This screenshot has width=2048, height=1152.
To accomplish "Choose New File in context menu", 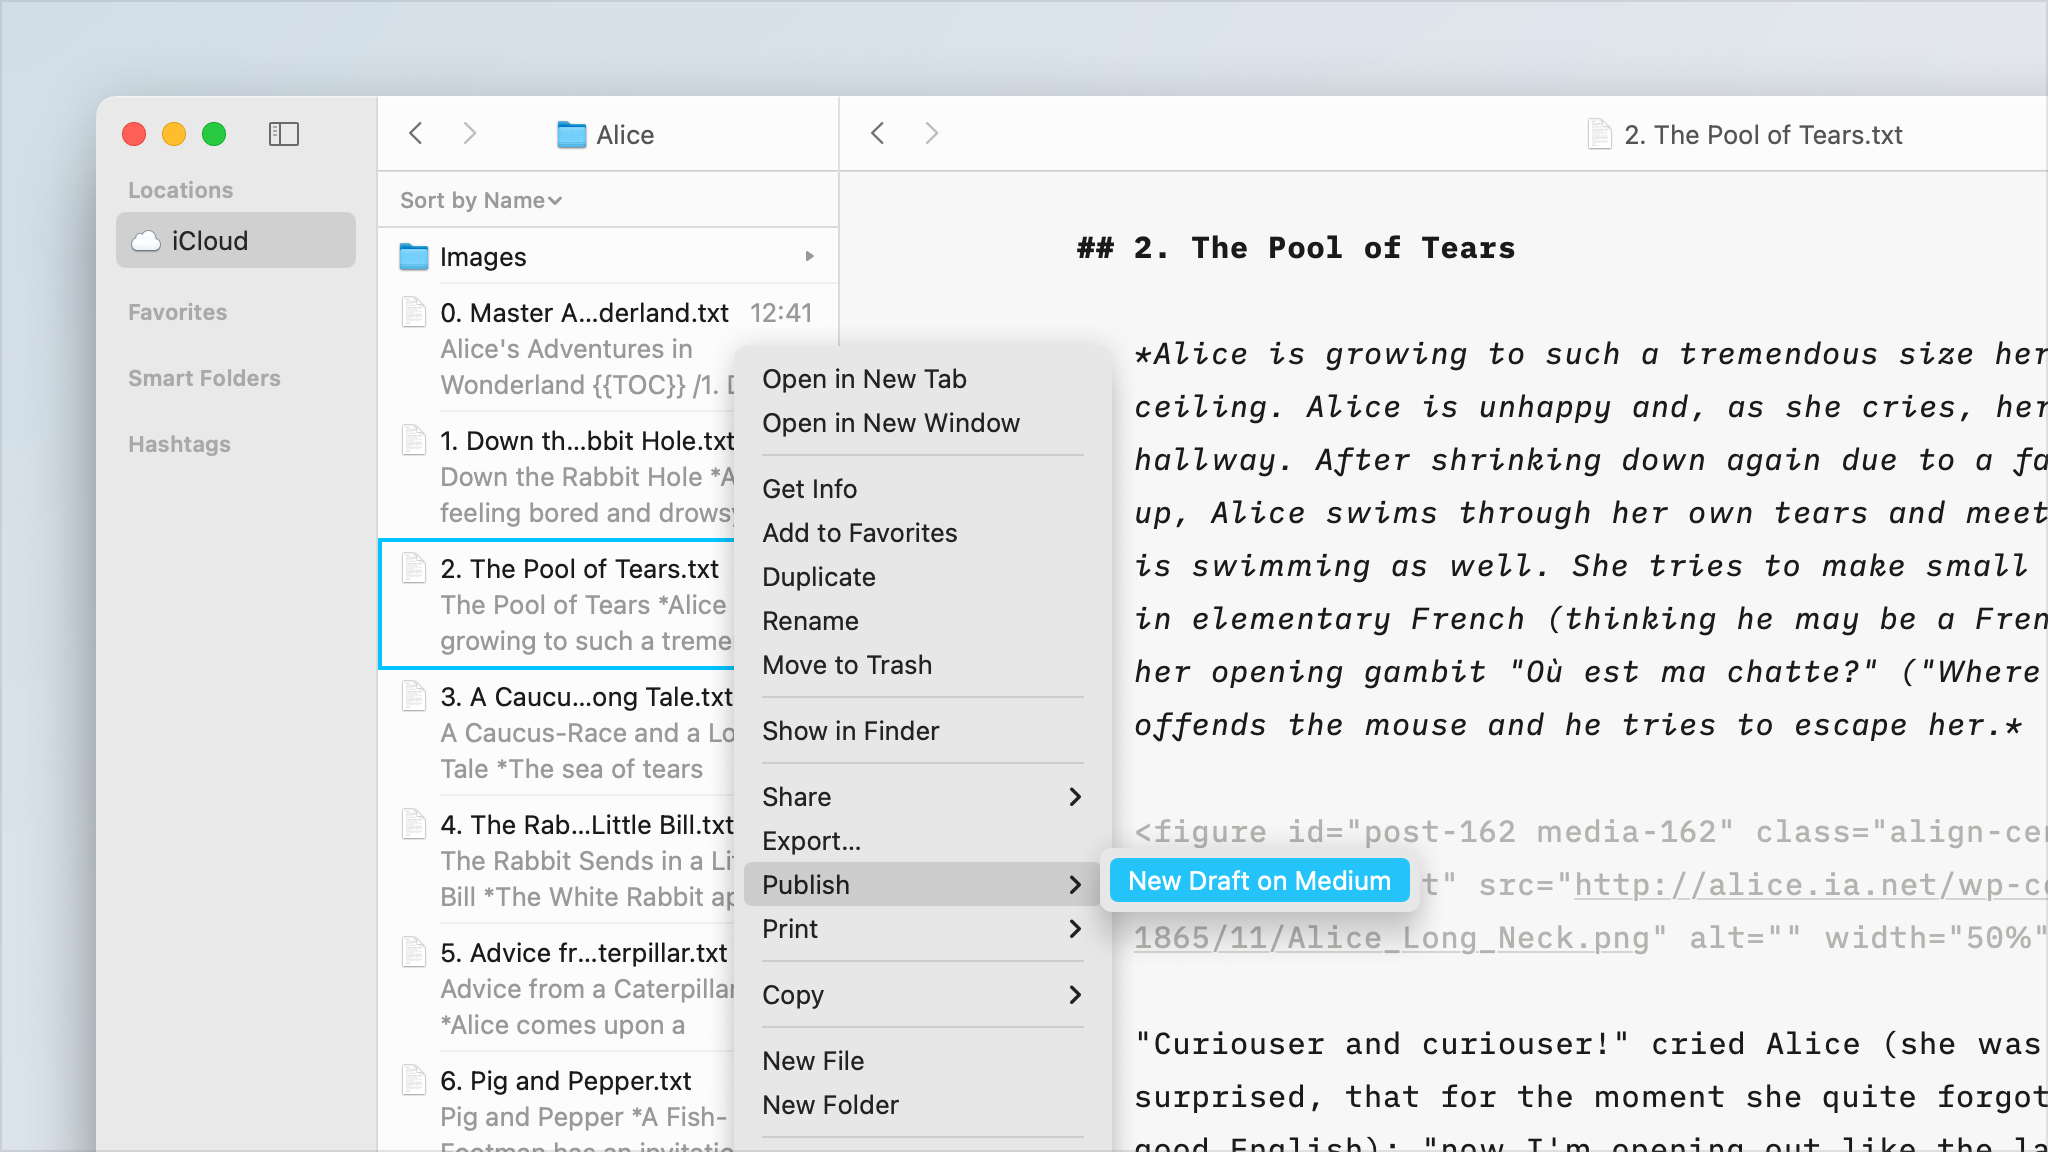I will click(921, 1061).
